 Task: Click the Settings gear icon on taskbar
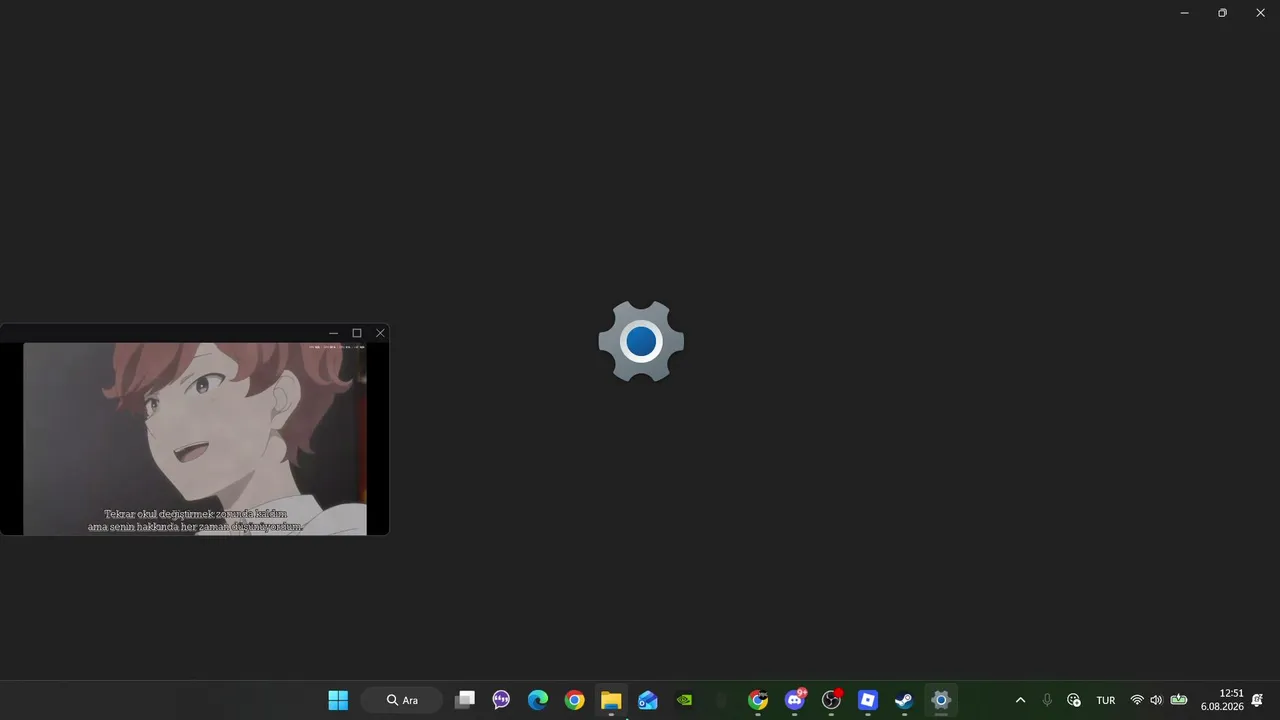click(941, 700)
